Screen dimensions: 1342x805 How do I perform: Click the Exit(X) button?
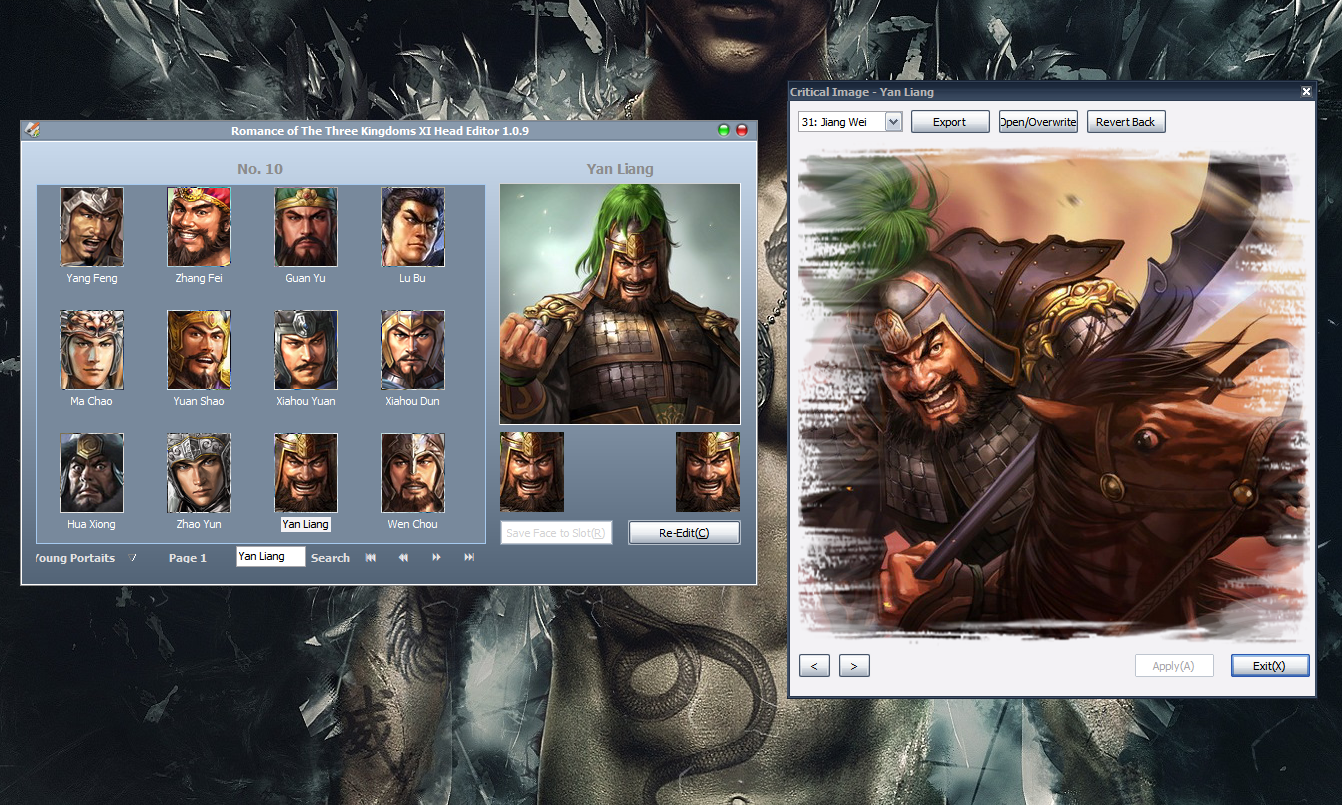click(x=1270, y=666)
